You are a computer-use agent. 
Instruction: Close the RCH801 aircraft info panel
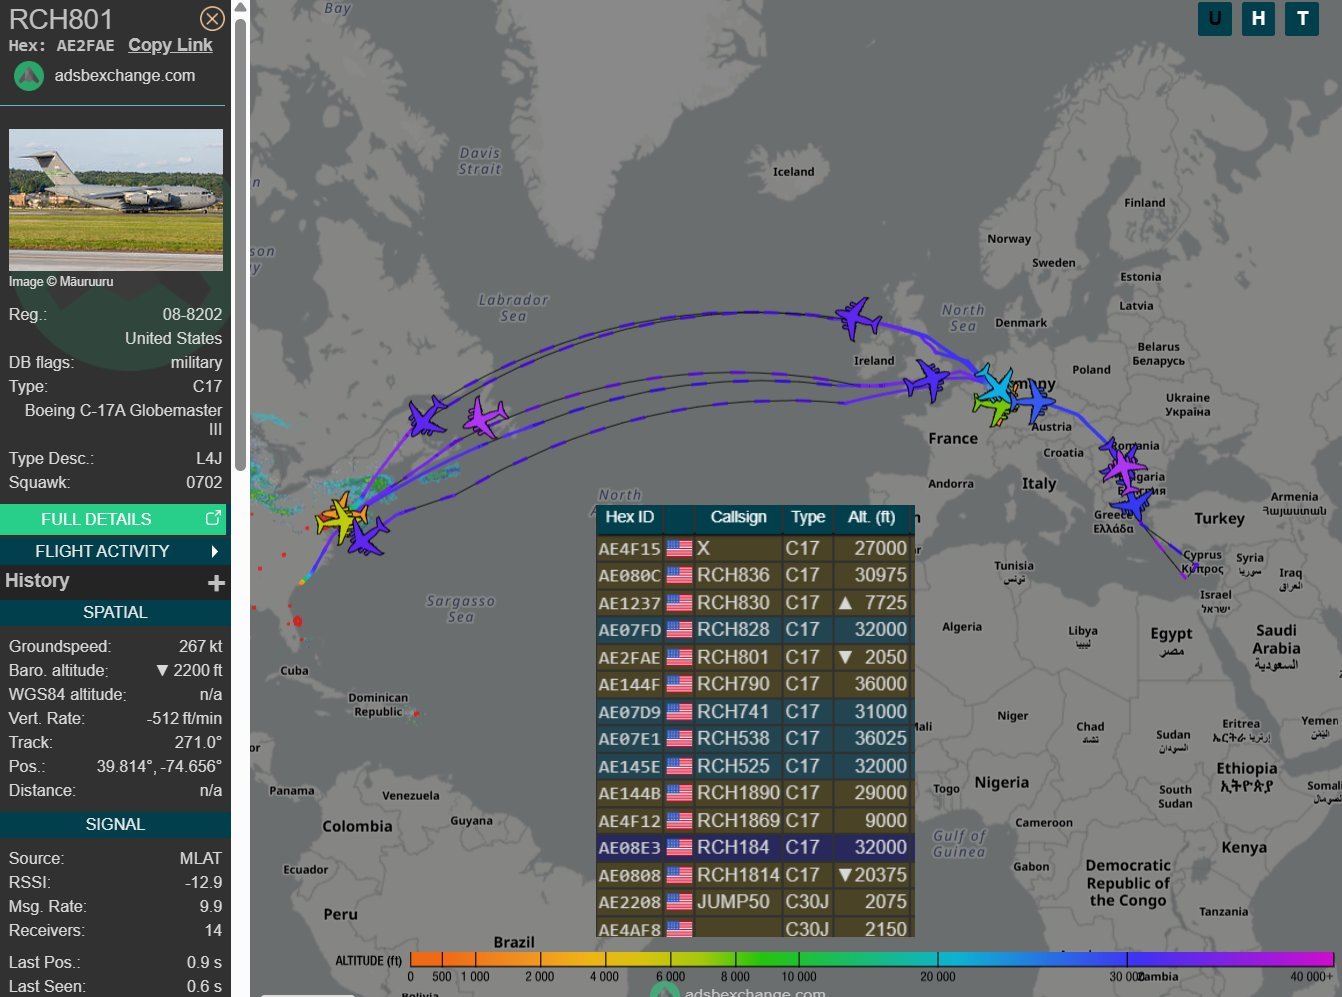click(212, 19)
